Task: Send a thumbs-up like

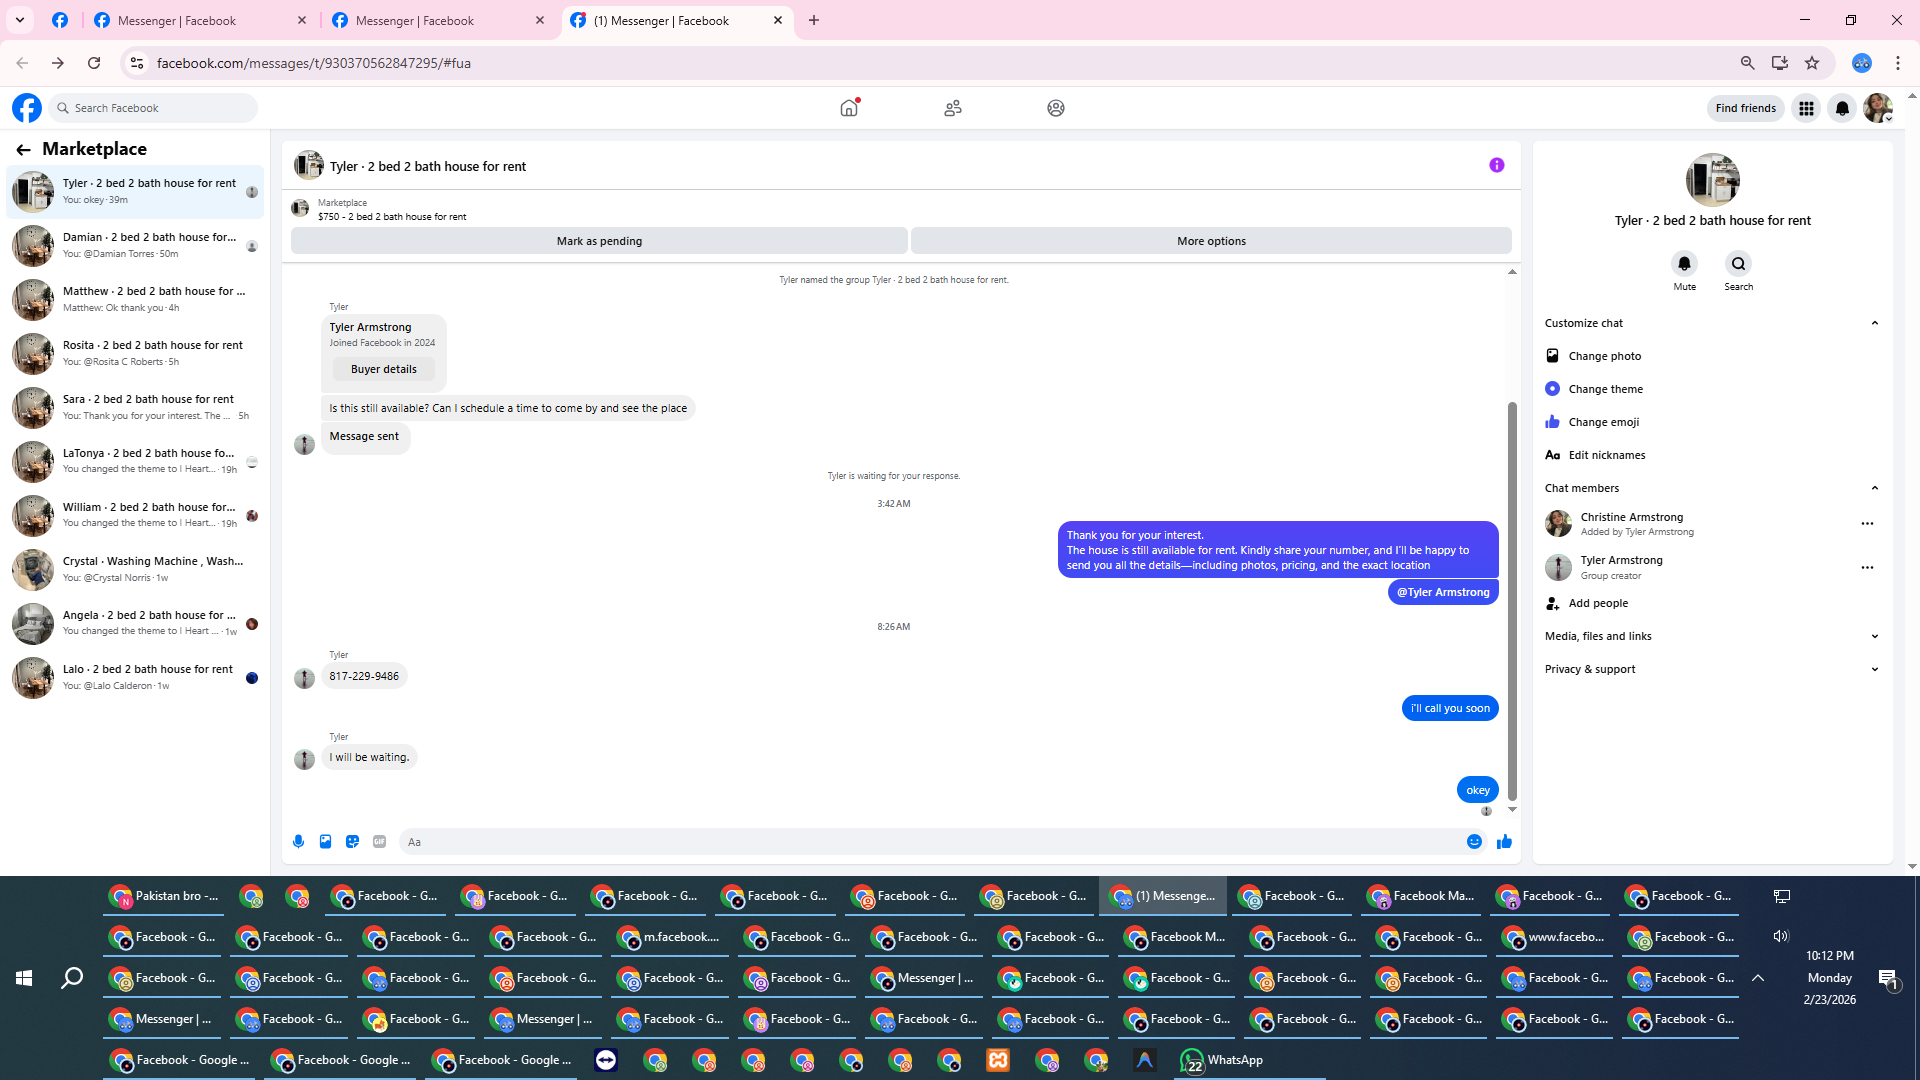Action: pyautogui.click(x=1504, y=842)
